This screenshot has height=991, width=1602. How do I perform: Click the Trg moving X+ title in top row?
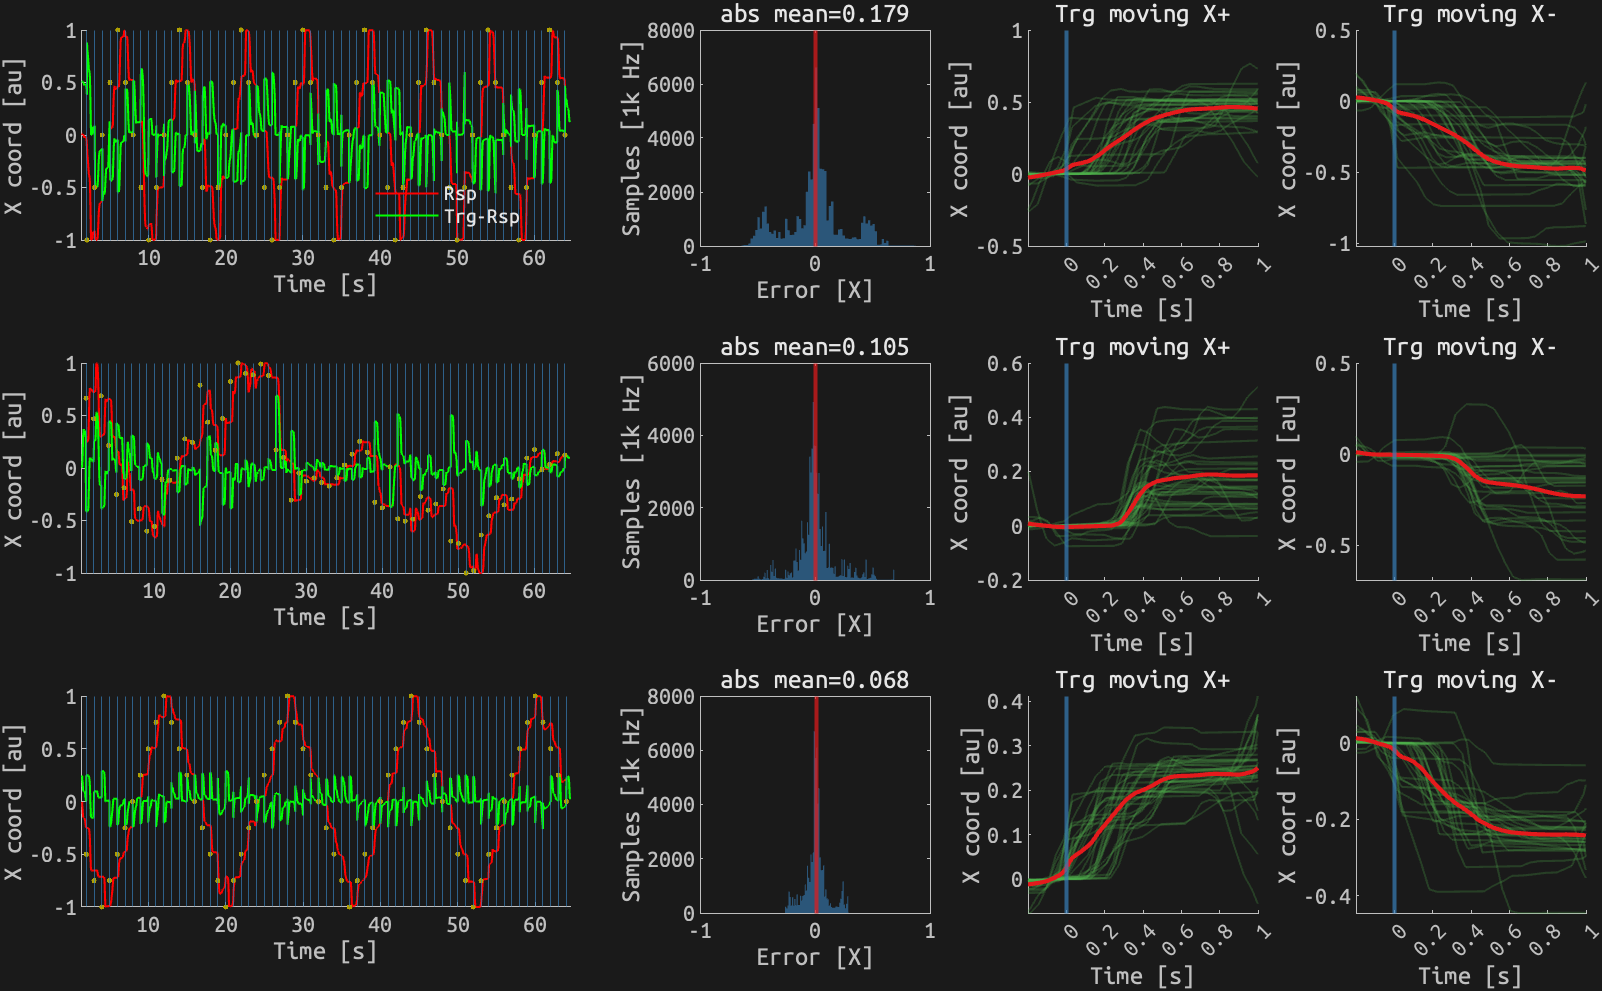click(1142, 13)
